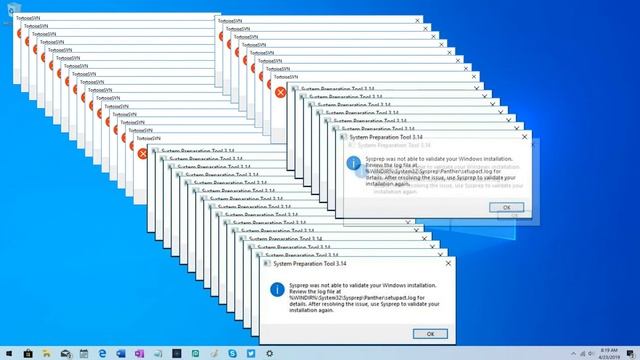640x360 pixels.
Task: Click the info icon in upper-right Sysprep dialog
Action: pyautogui.click(x=353, y=163)
